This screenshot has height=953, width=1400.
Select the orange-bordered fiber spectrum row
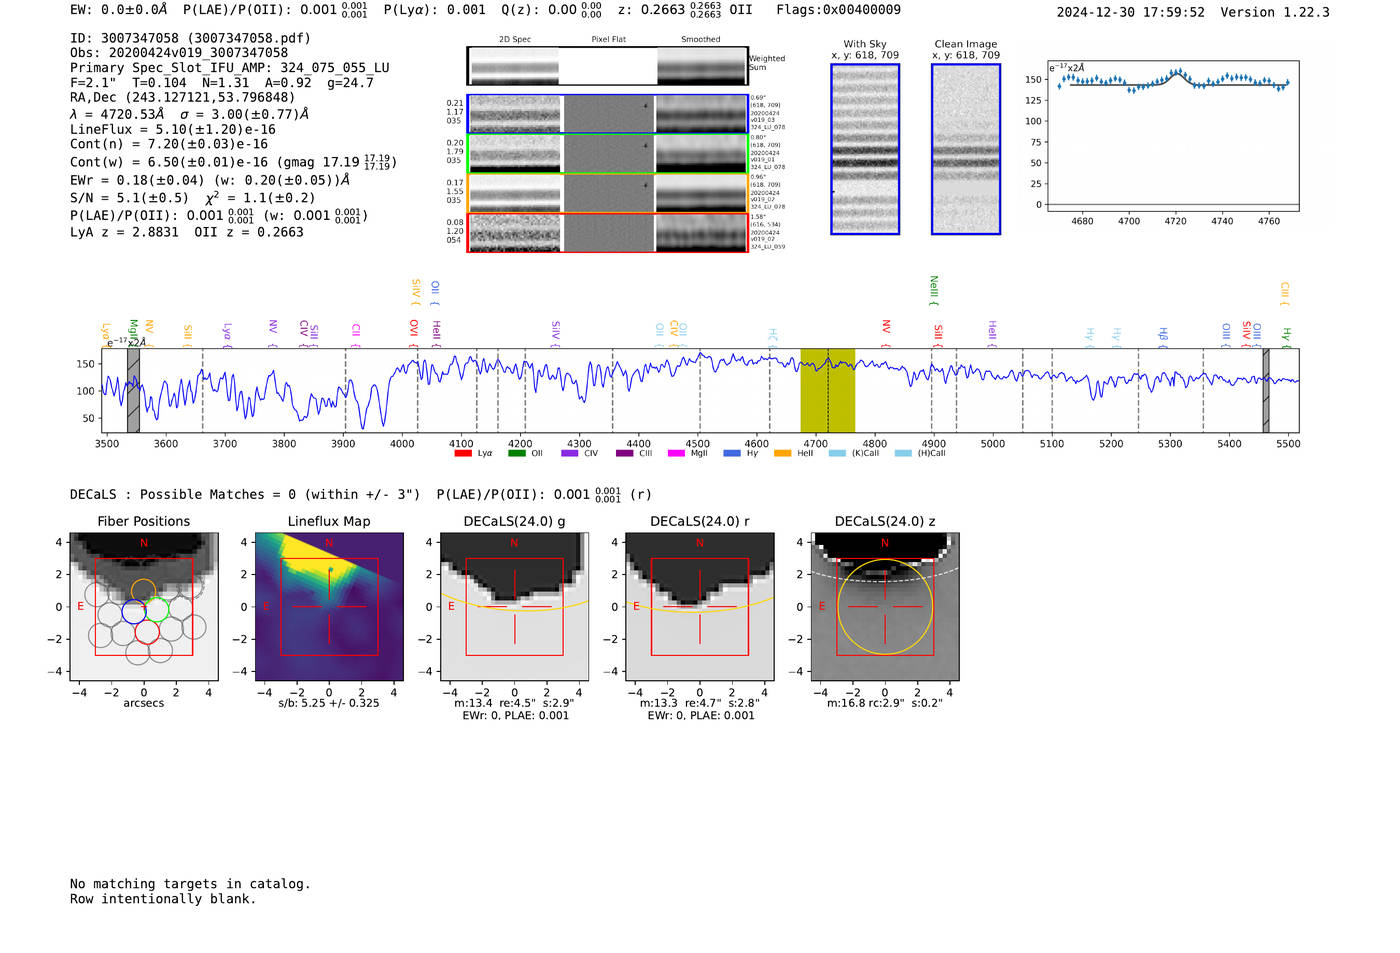[607, 193]
